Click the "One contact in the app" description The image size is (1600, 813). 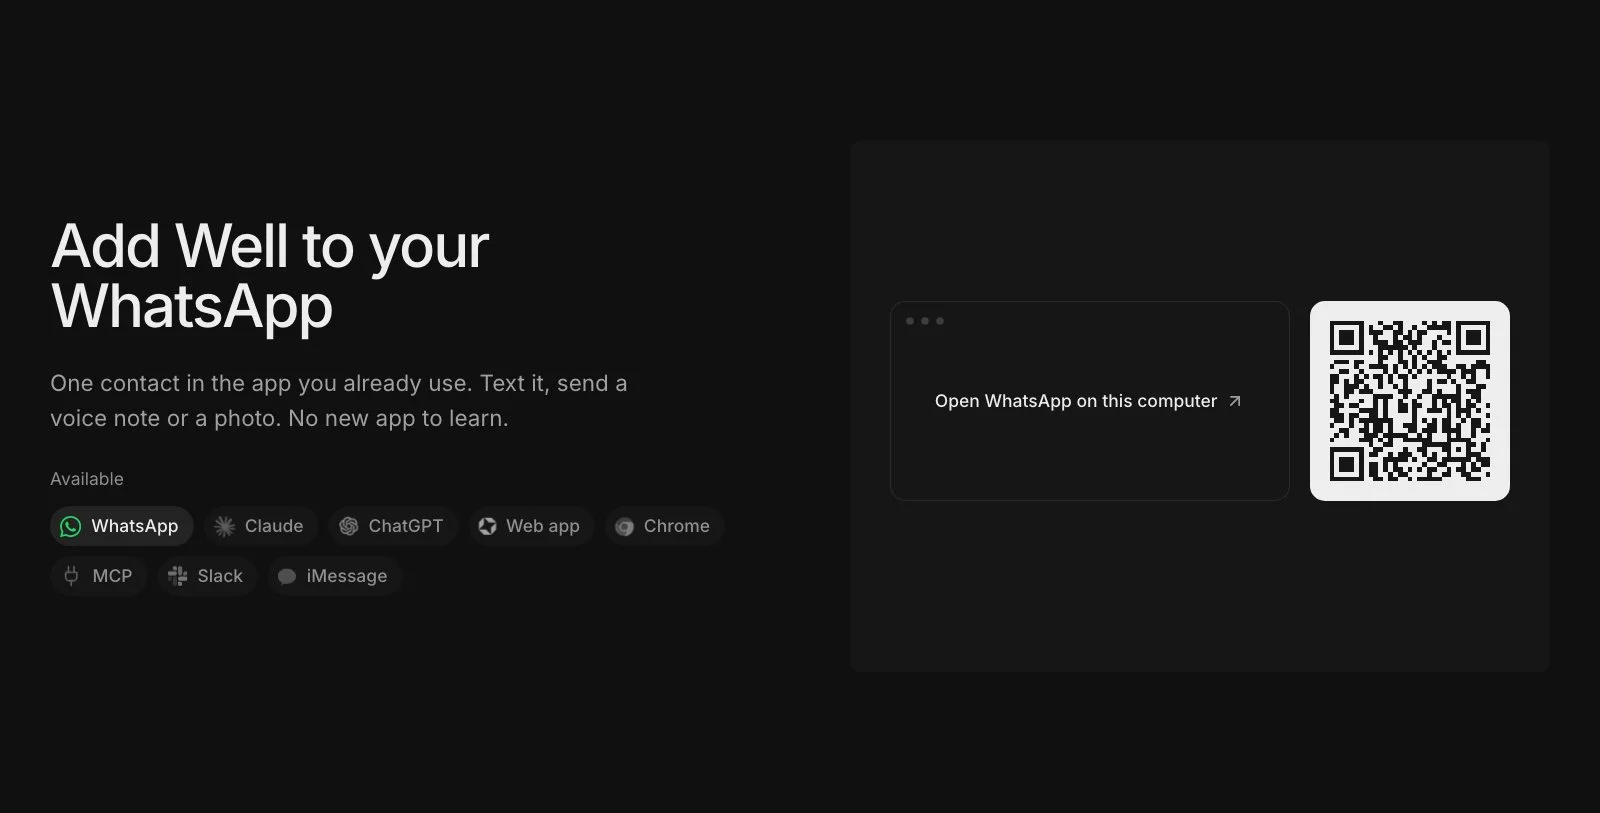point(339,401)
